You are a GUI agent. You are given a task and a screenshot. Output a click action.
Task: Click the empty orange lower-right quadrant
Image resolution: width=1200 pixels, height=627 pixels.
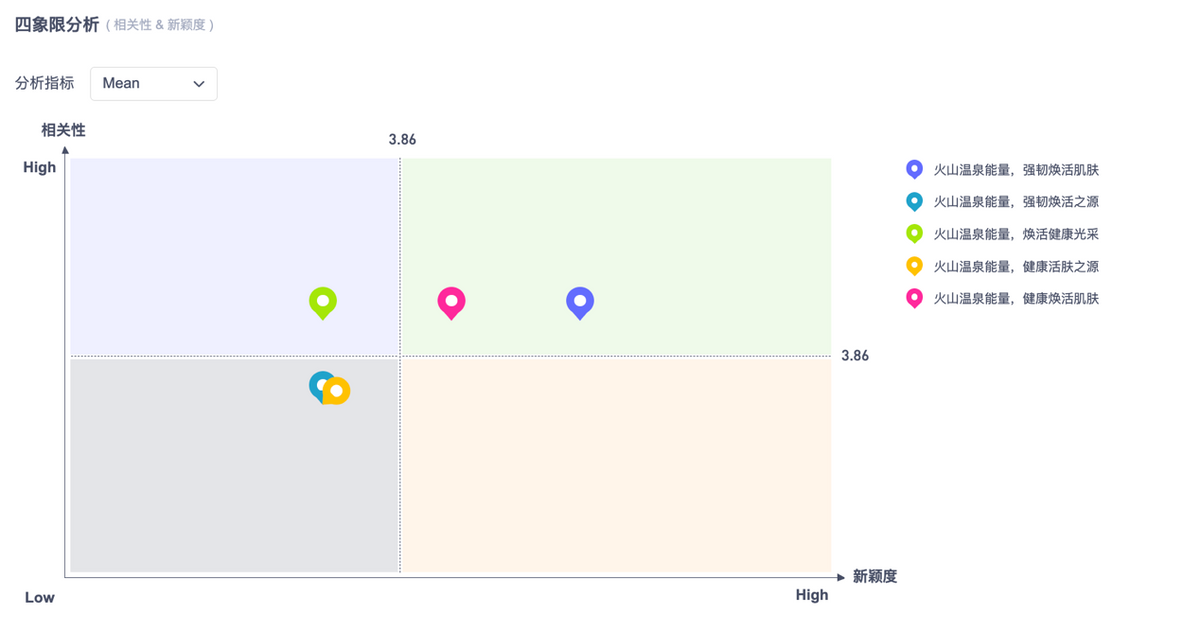click(616, 465)
